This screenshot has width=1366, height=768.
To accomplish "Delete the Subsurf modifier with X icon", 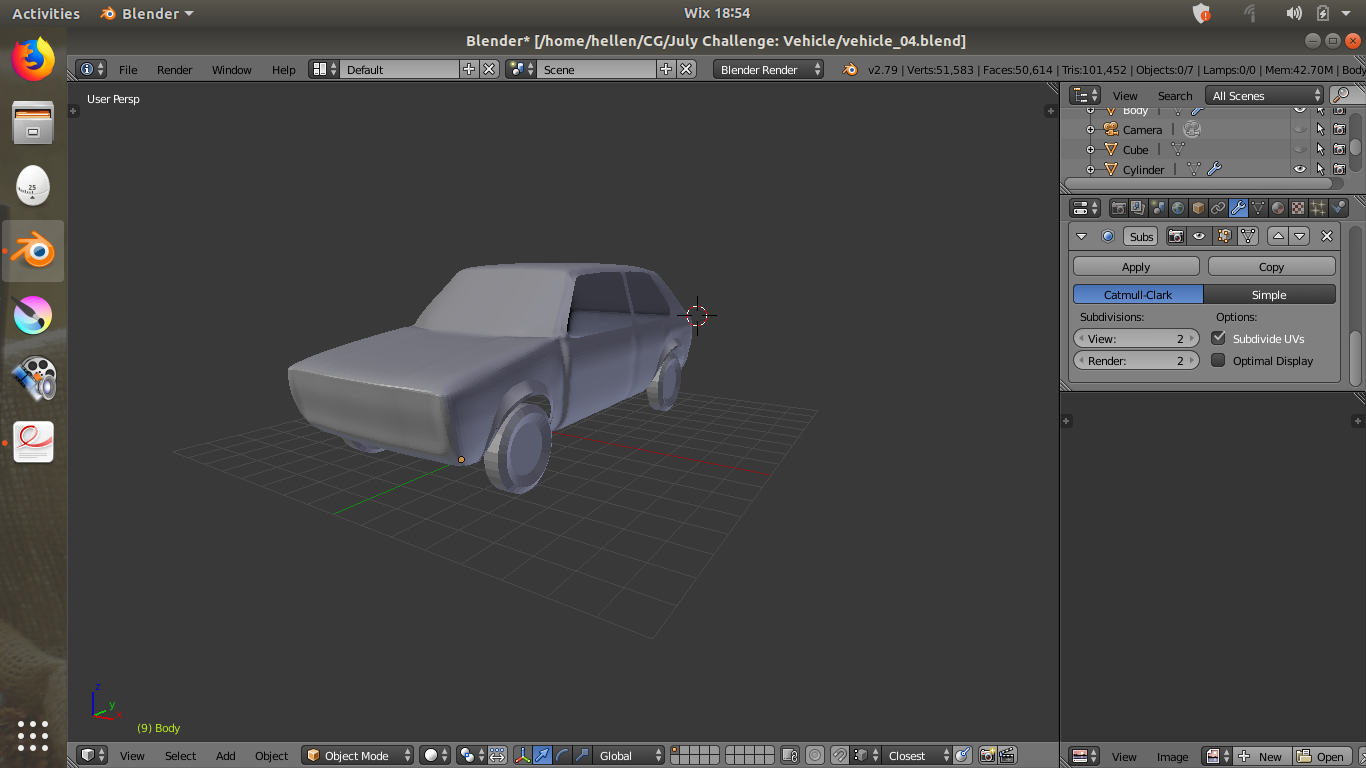I will coord(1327,236).
